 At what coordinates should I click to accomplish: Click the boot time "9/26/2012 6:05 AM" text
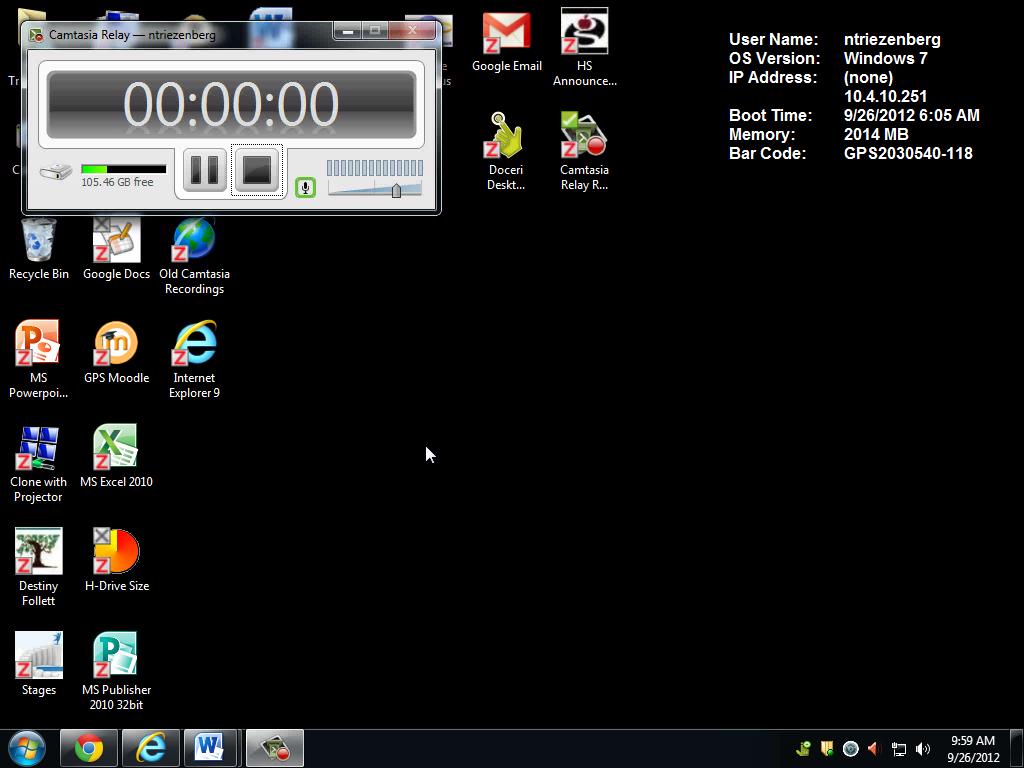pos(912,116)
